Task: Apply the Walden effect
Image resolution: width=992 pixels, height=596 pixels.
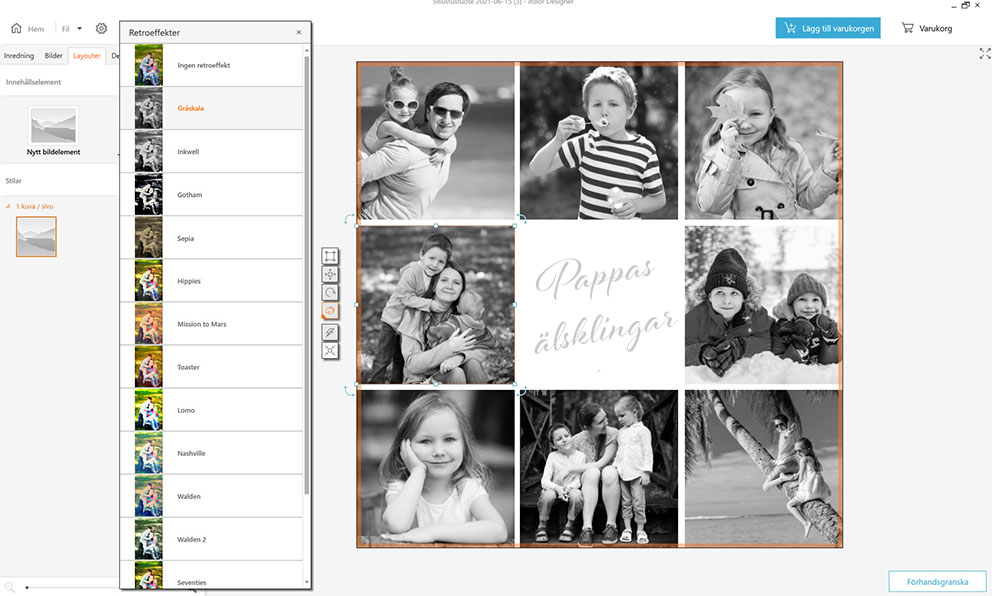Action: point(211,496)
